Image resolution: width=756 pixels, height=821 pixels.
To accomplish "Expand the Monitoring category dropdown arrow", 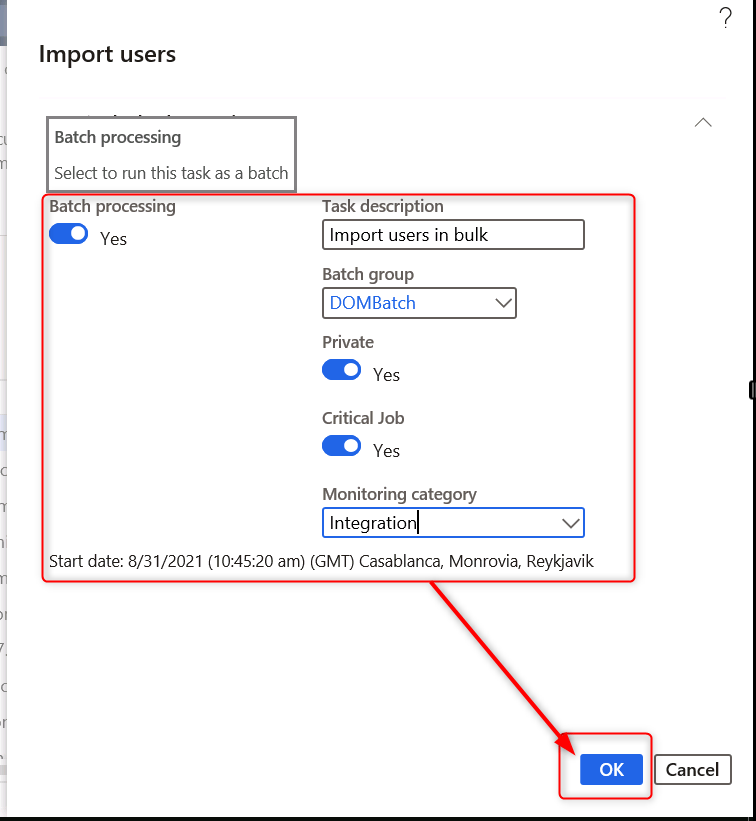I will point(570,523).
